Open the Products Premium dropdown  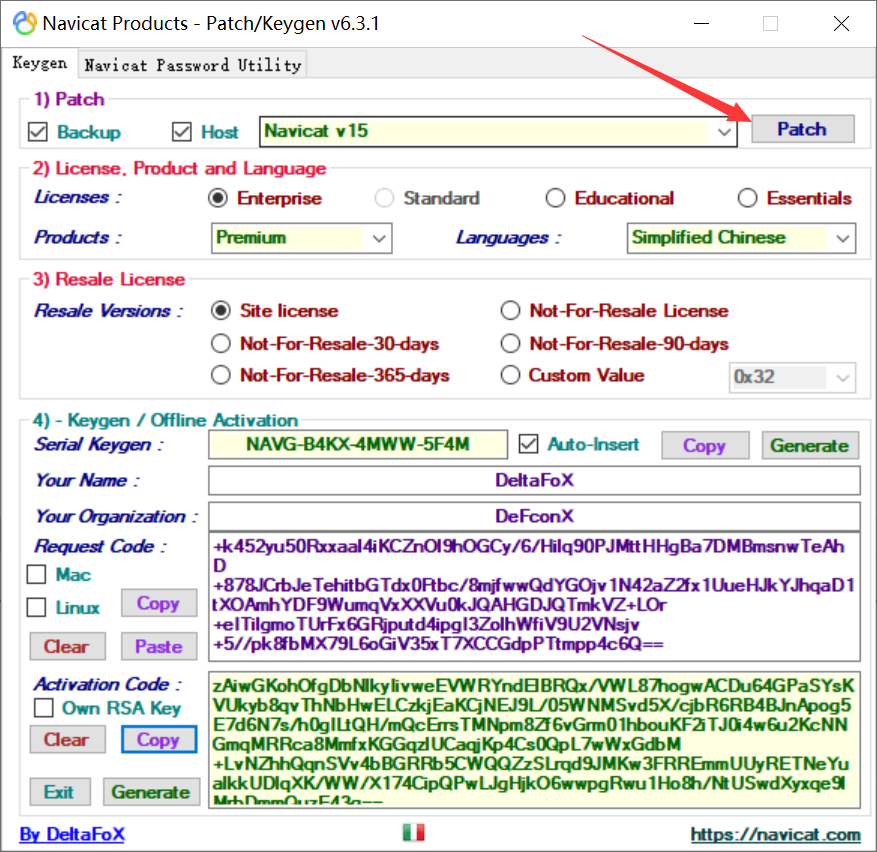tap(379, 238)
